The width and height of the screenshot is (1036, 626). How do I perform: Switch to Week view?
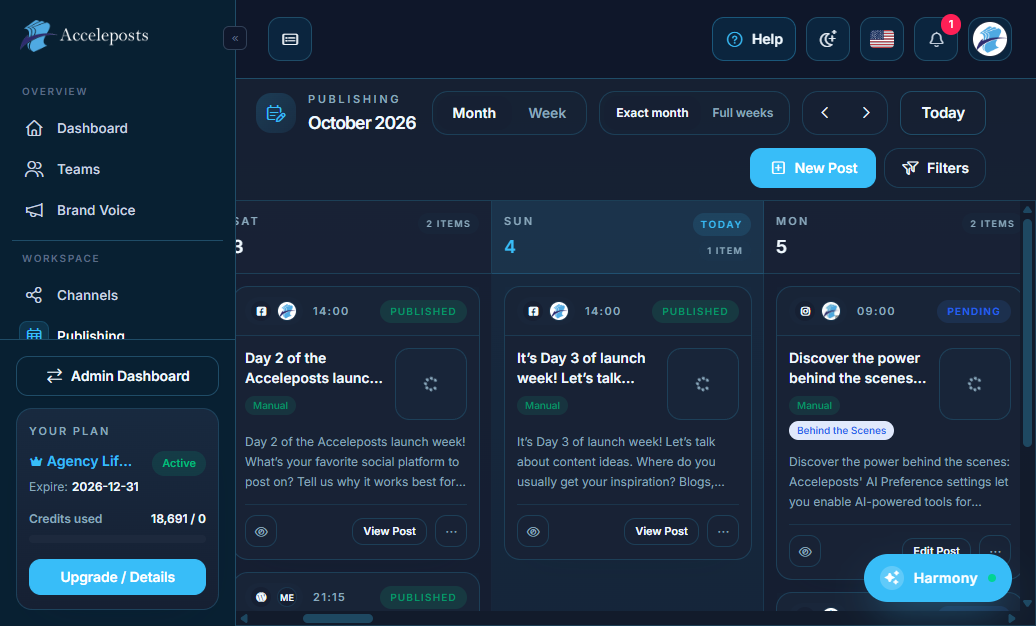click(x=547, y=113)
